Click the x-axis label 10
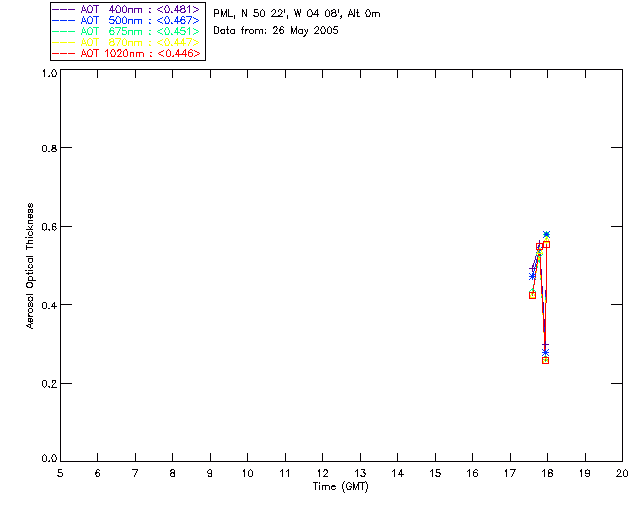The height and width of the screenshot is (512, 640). [248, 473]
